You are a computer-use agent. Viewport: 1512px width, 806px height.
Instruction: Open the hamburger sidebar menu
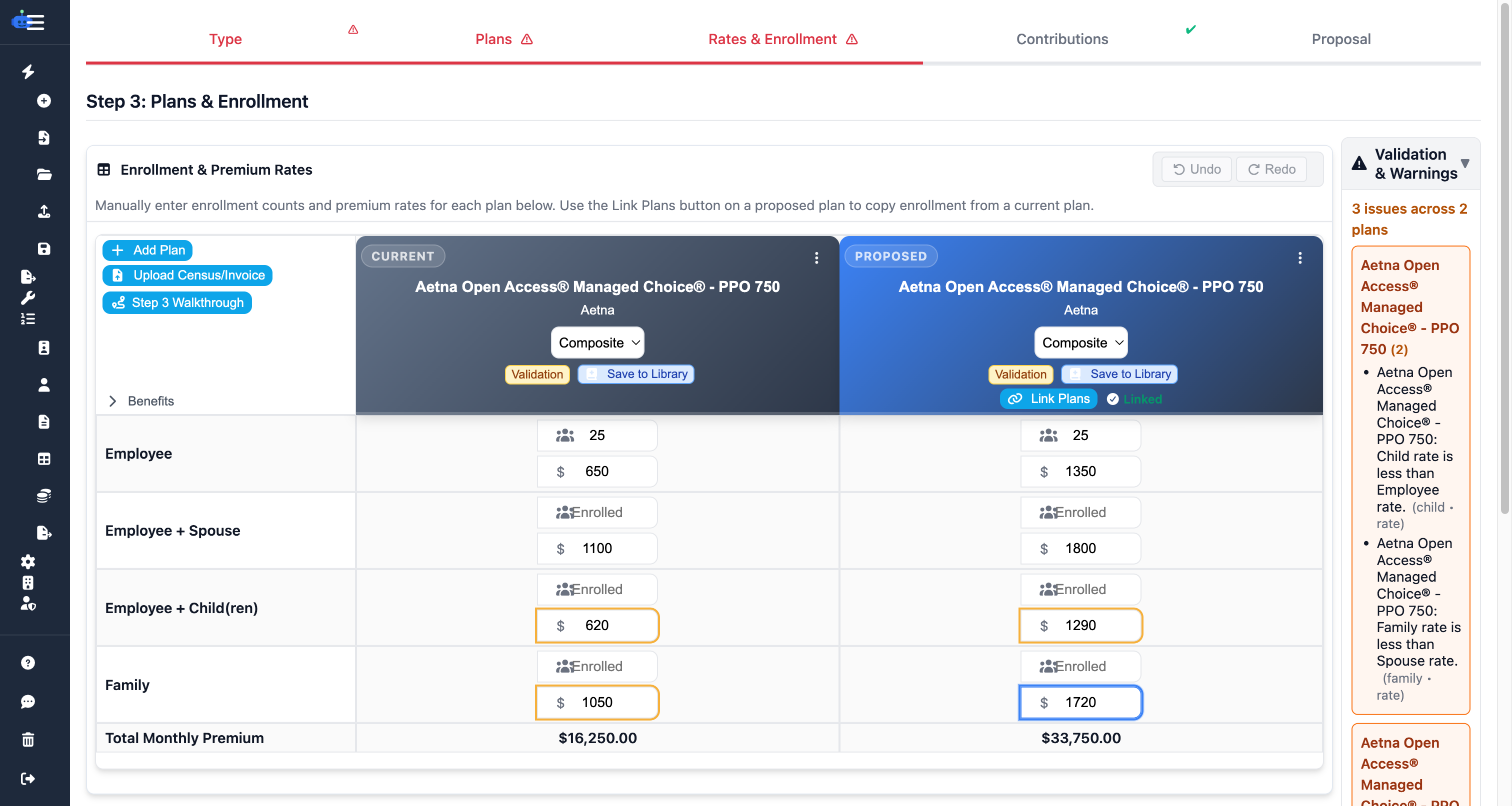(x=35, y=22)
